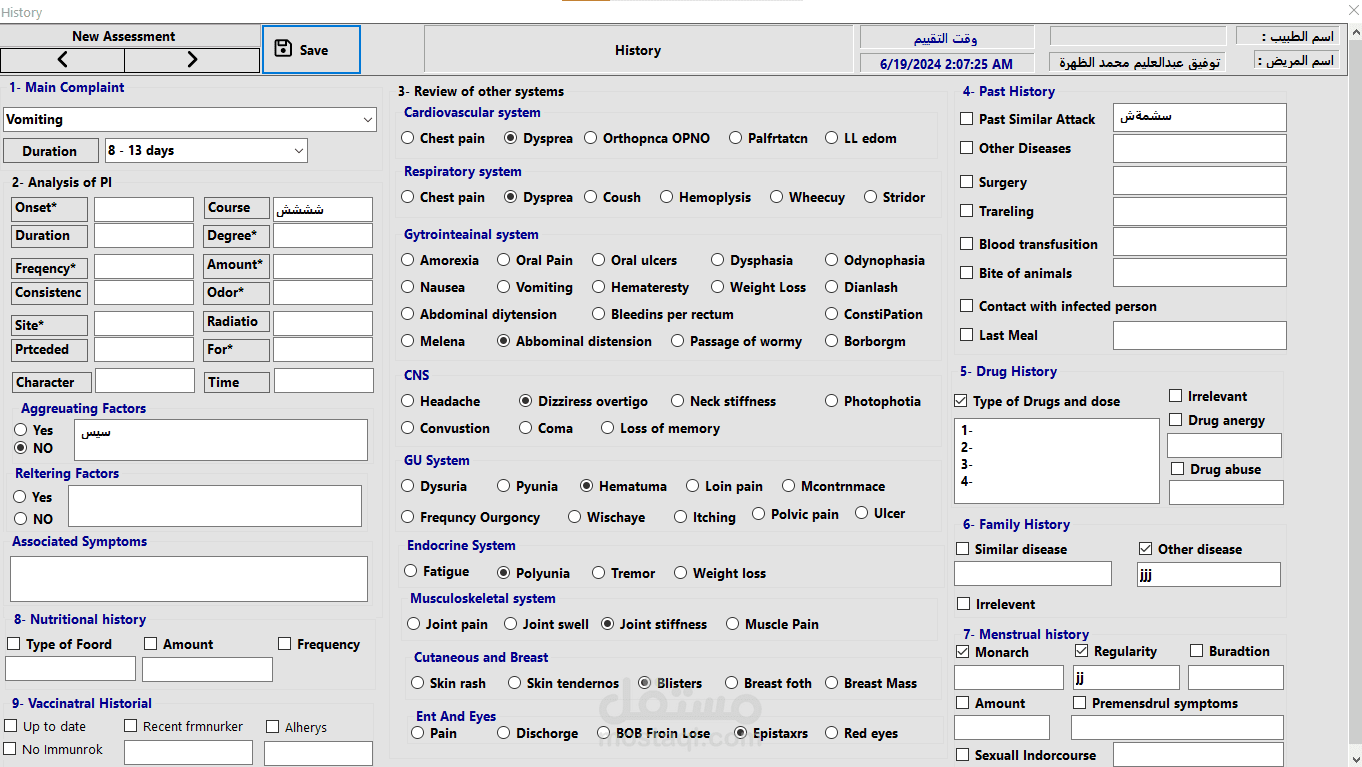
Task: Select ConstiPation radio button
Action: pos(832,314)
